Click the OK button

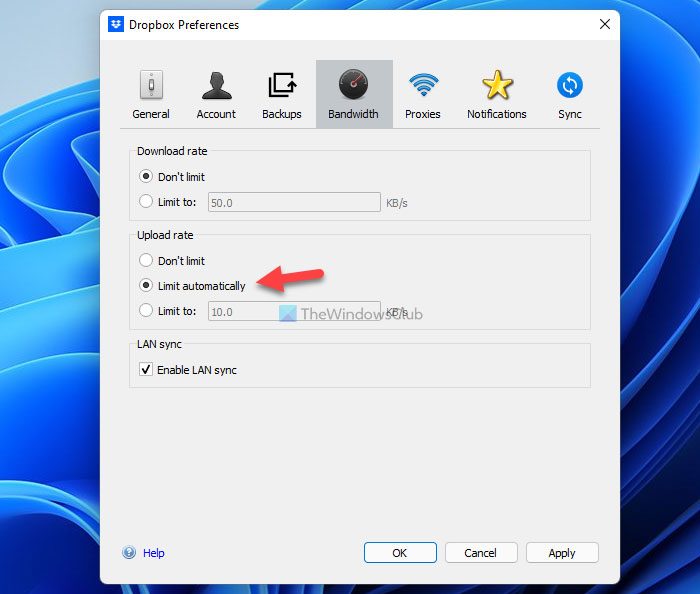(400, 553)
